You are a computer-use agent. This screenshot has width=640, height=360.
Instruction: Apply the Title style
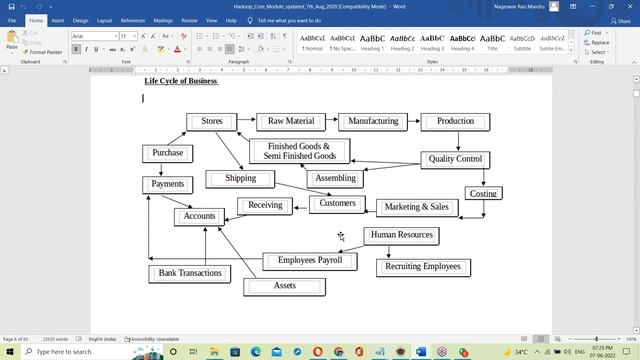click(x=492, y=42)
